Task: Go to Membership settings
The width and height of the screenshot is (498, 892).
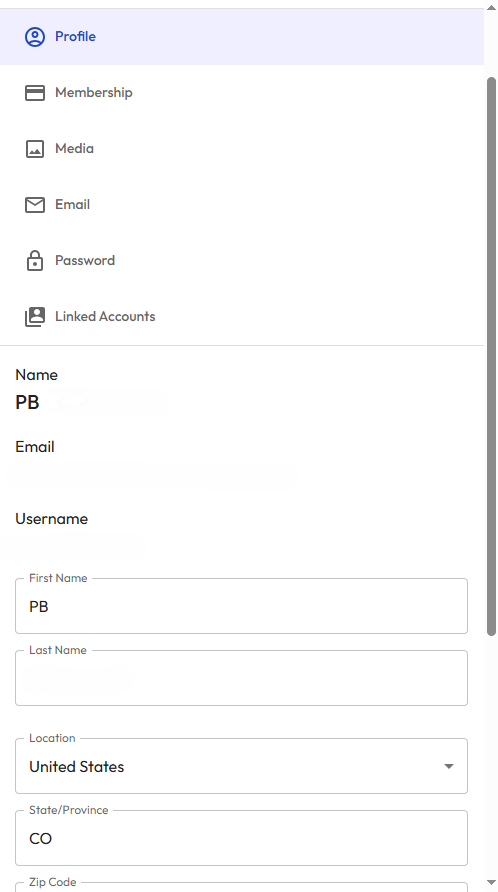Action: [242, 93]
